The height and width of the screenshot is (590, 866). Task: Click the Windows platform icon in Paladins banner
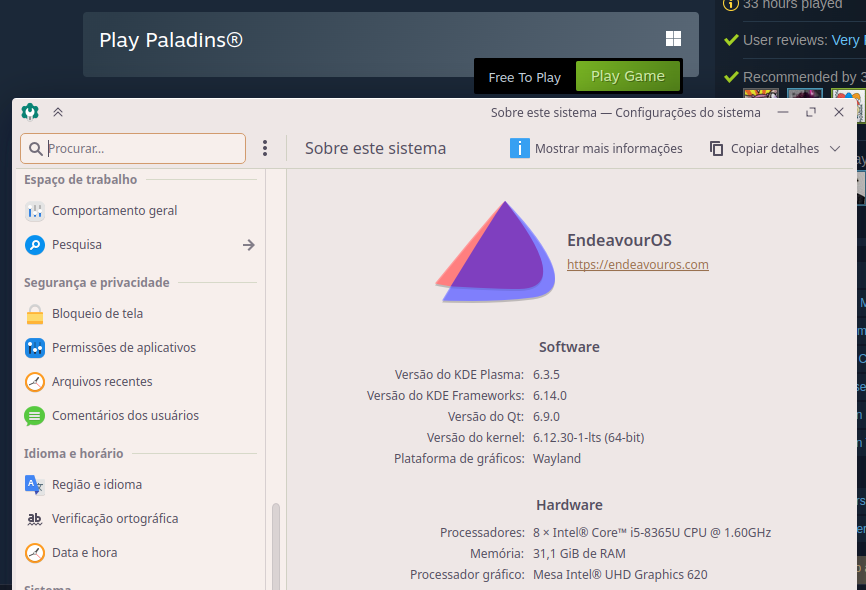673,39
